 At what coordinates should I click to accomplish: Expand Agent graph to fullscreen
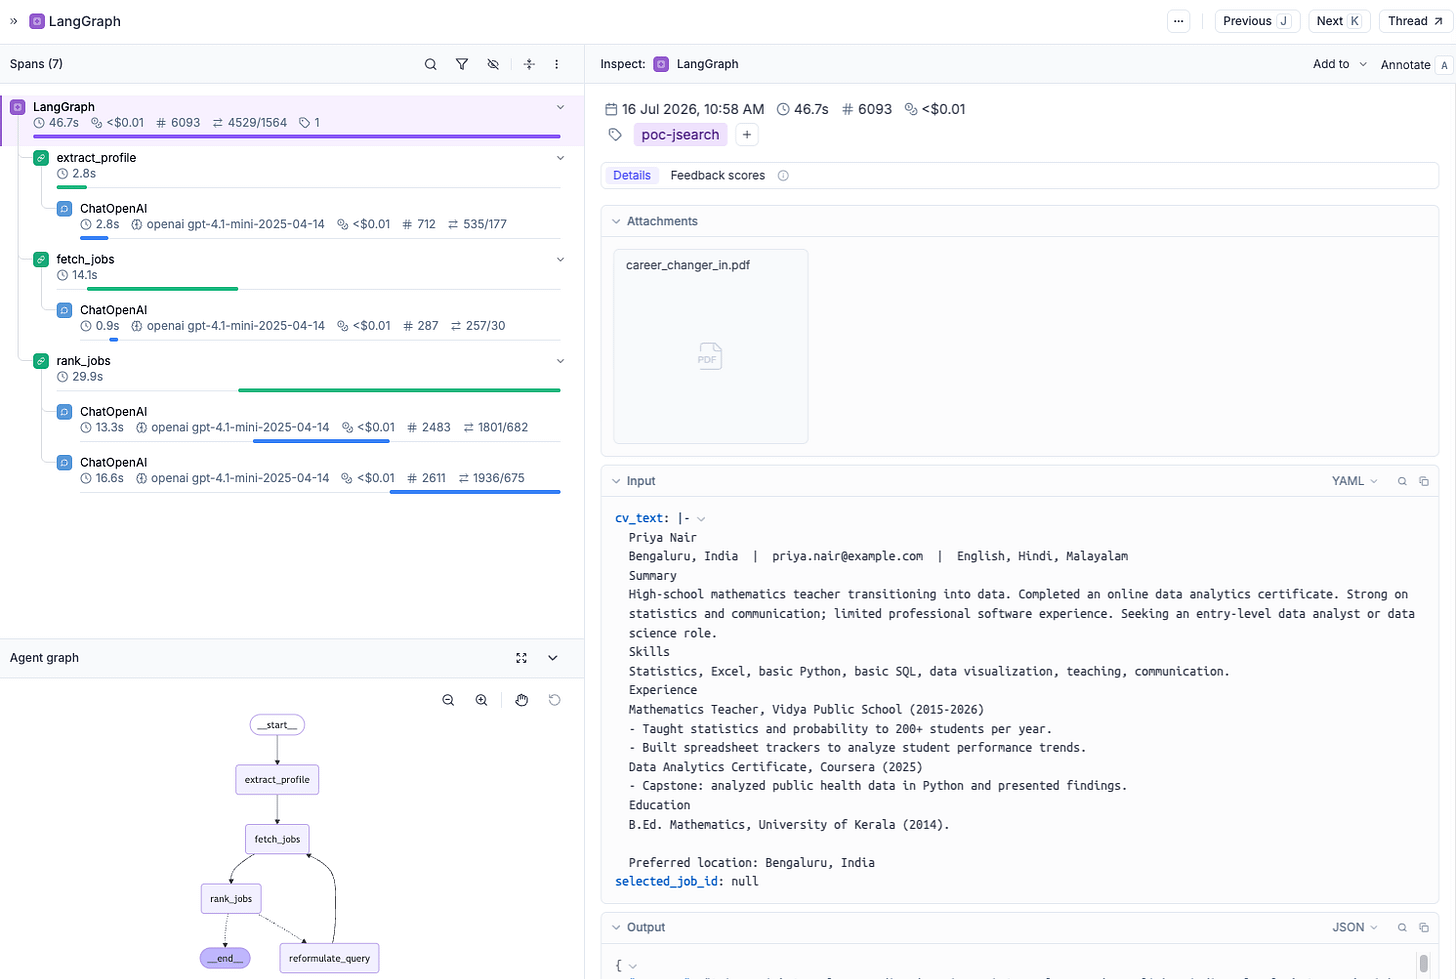pyautogui.click(x=521, y=658)
